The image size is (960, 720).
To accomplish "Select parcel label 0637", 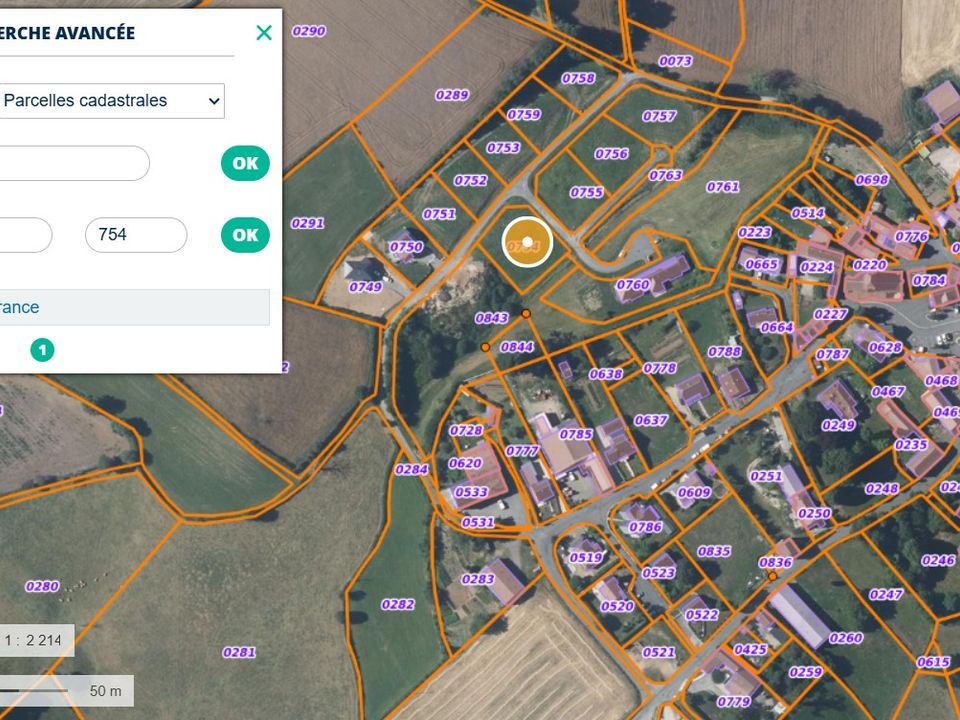I will coord(650,420).
